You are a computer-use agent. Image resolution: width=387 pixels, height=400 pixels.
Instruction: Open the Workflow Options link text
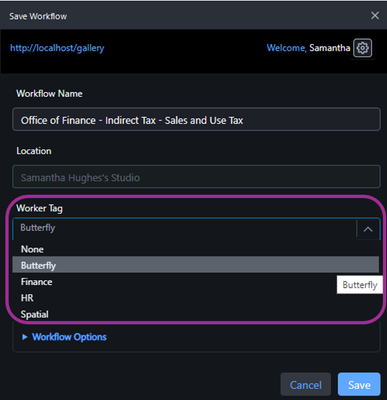pyautogui.click(x=69, y=337)
